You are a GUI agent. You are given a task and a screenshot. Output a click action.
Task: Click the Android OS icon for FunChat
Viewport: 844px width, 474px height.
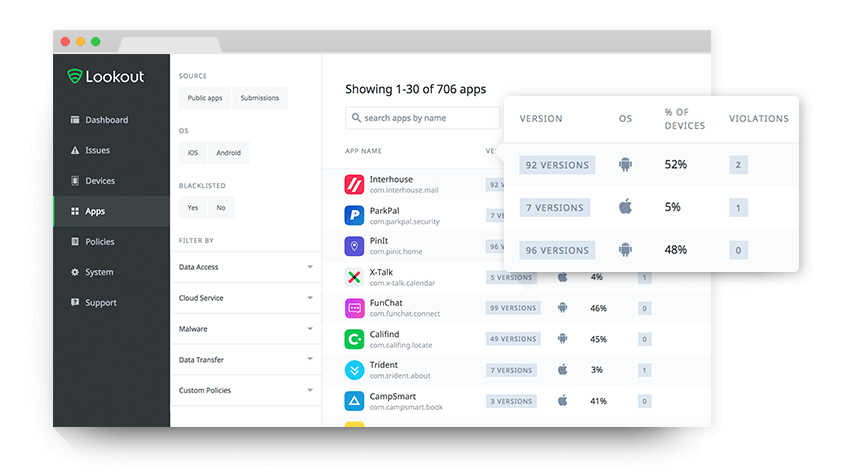pyautogui.click(x=562, y=308)
